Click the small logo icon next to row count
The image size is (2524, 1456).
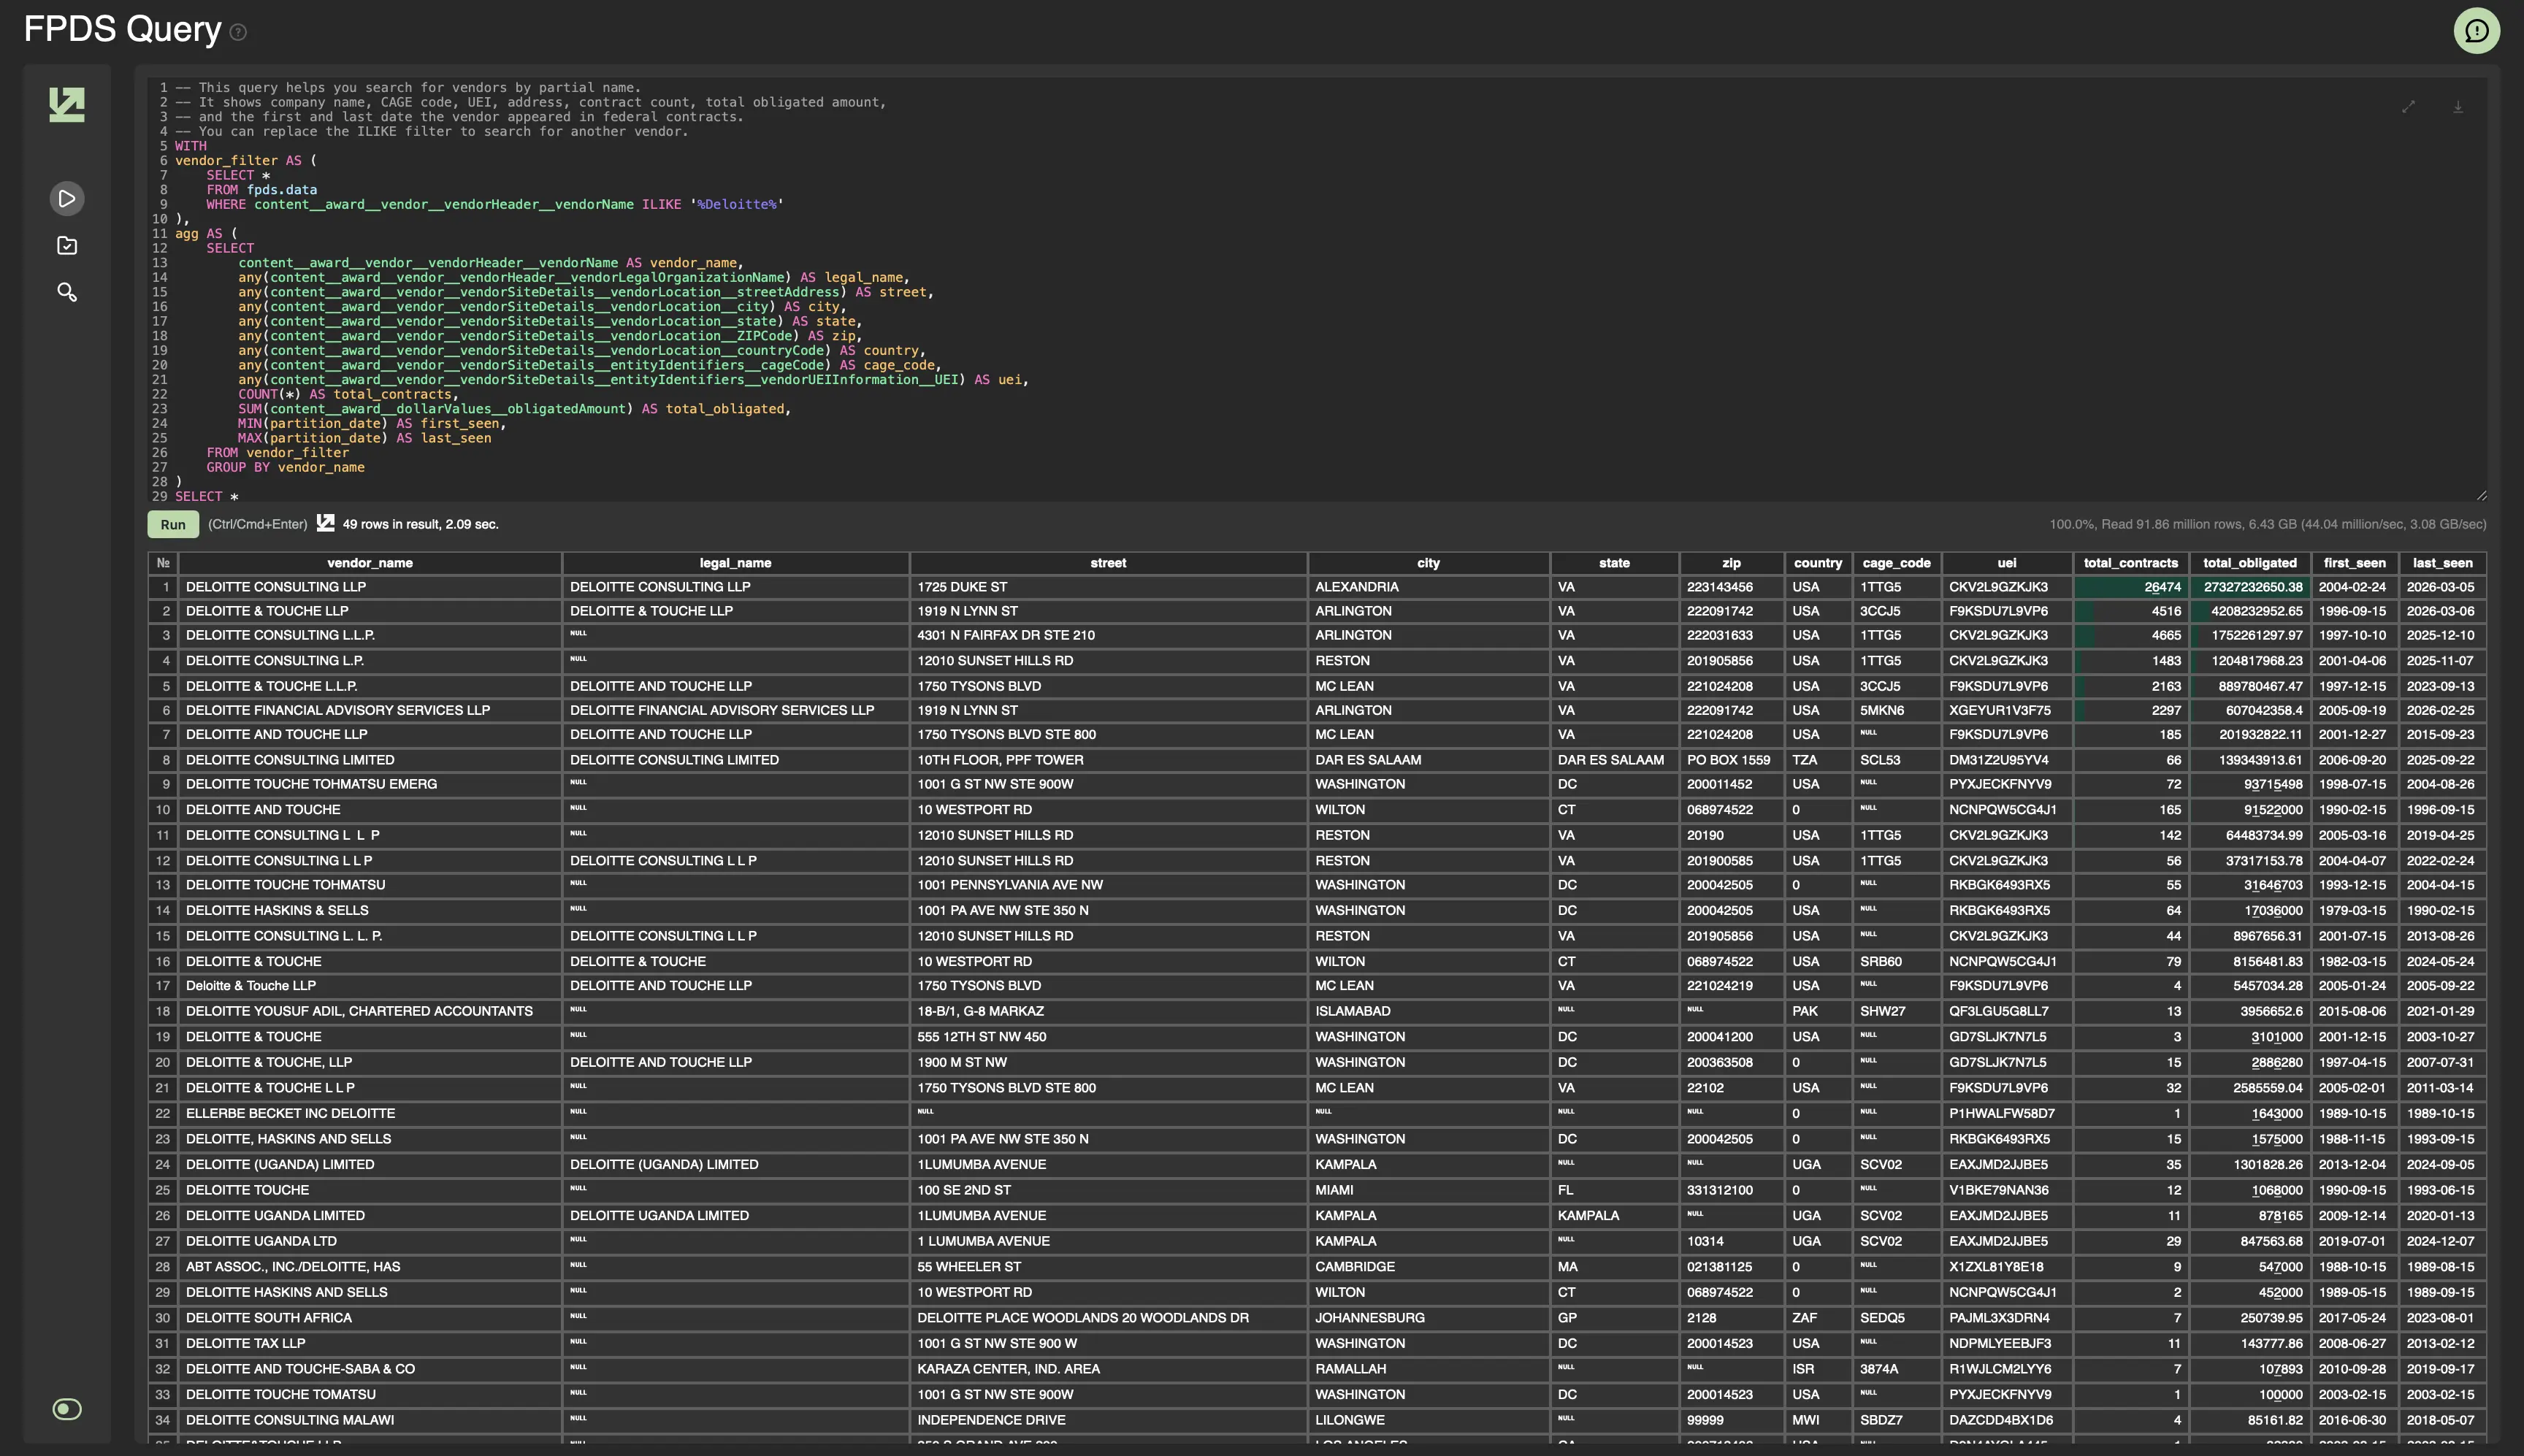[x=325, y=523]
